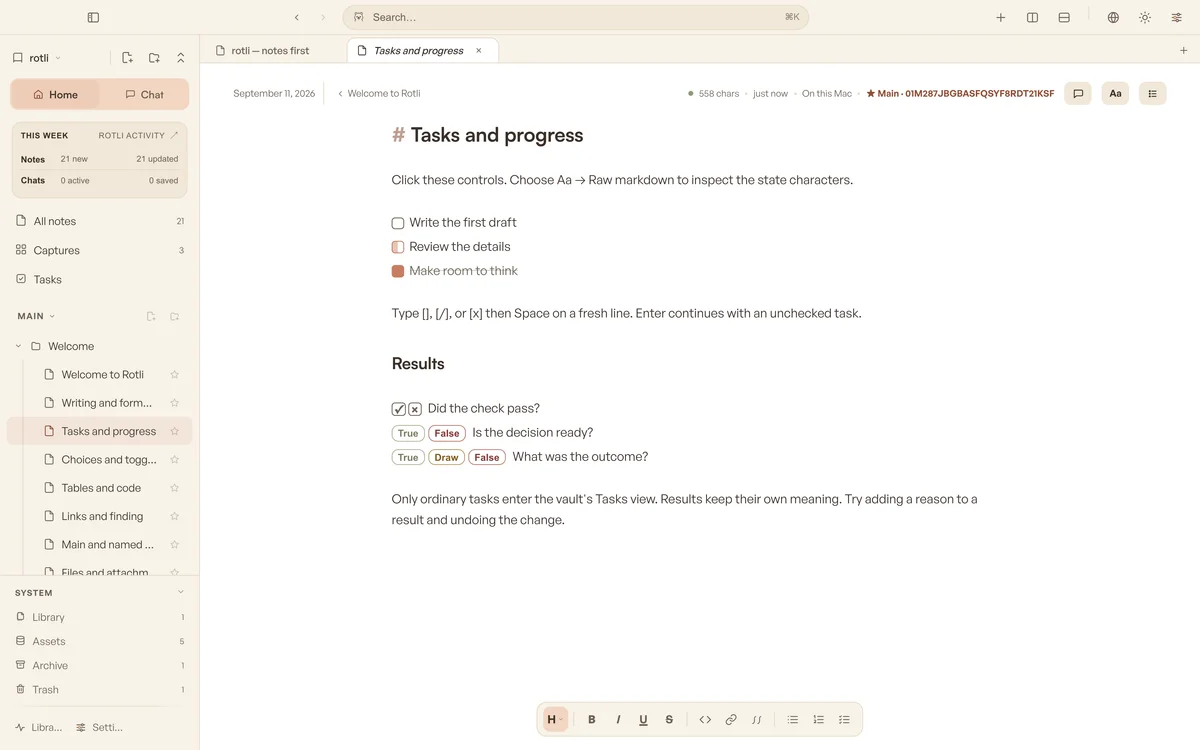The image size is (1200, 750).
Task: Close the Tasks and progress tab
Action: (479, 50)
